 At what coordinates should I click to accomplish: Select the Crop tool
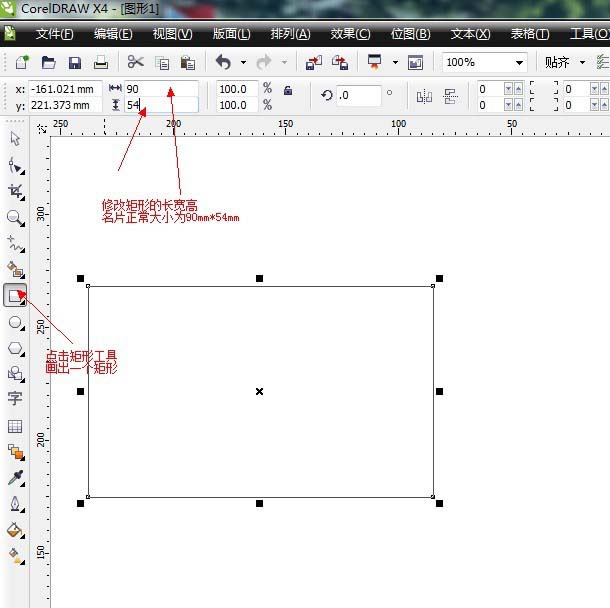tap(16, 192)
